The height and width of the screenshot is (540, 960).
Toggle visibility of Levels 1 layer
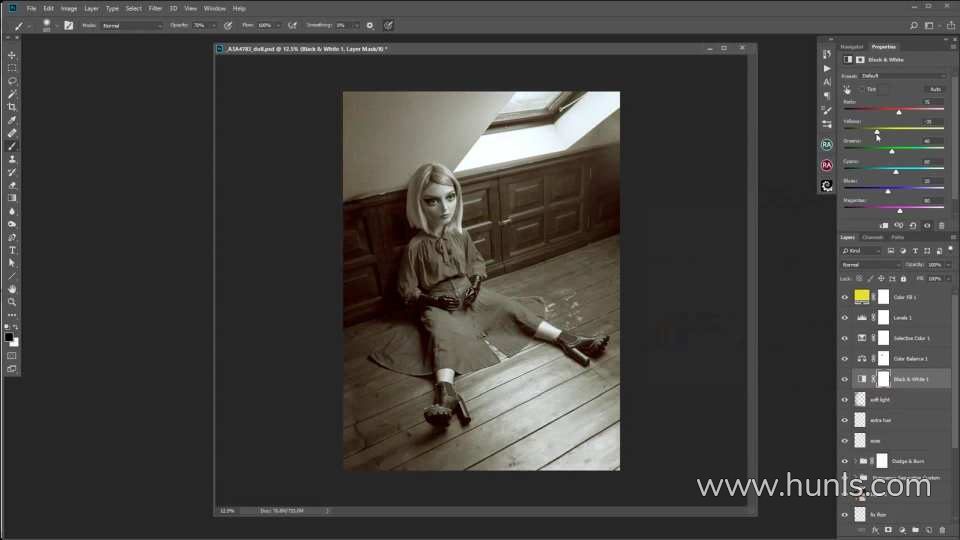pos(845,317)
